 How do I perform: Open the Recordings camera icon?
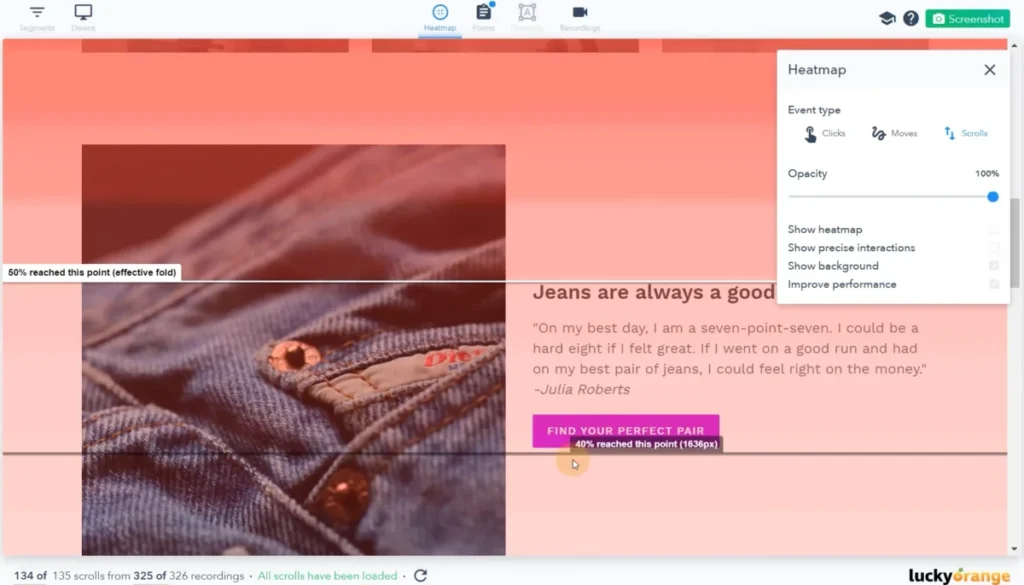[580, 12]
